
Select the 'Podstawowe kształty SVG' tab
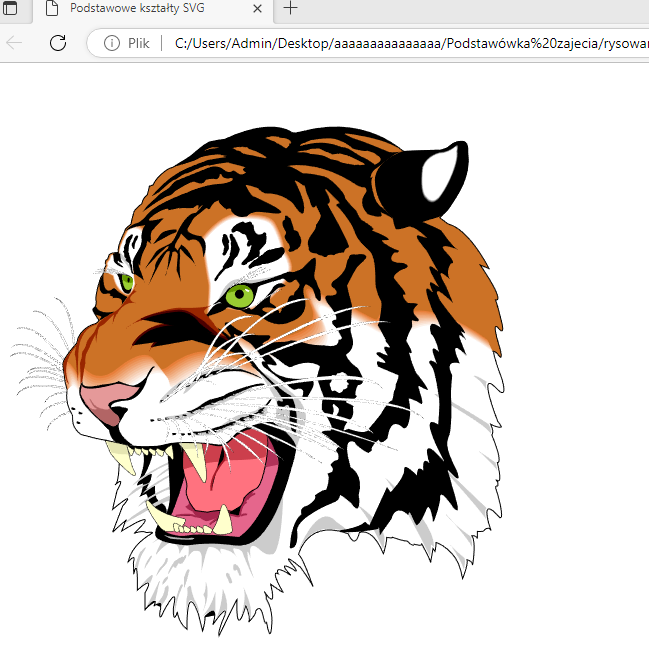[153, 9]
